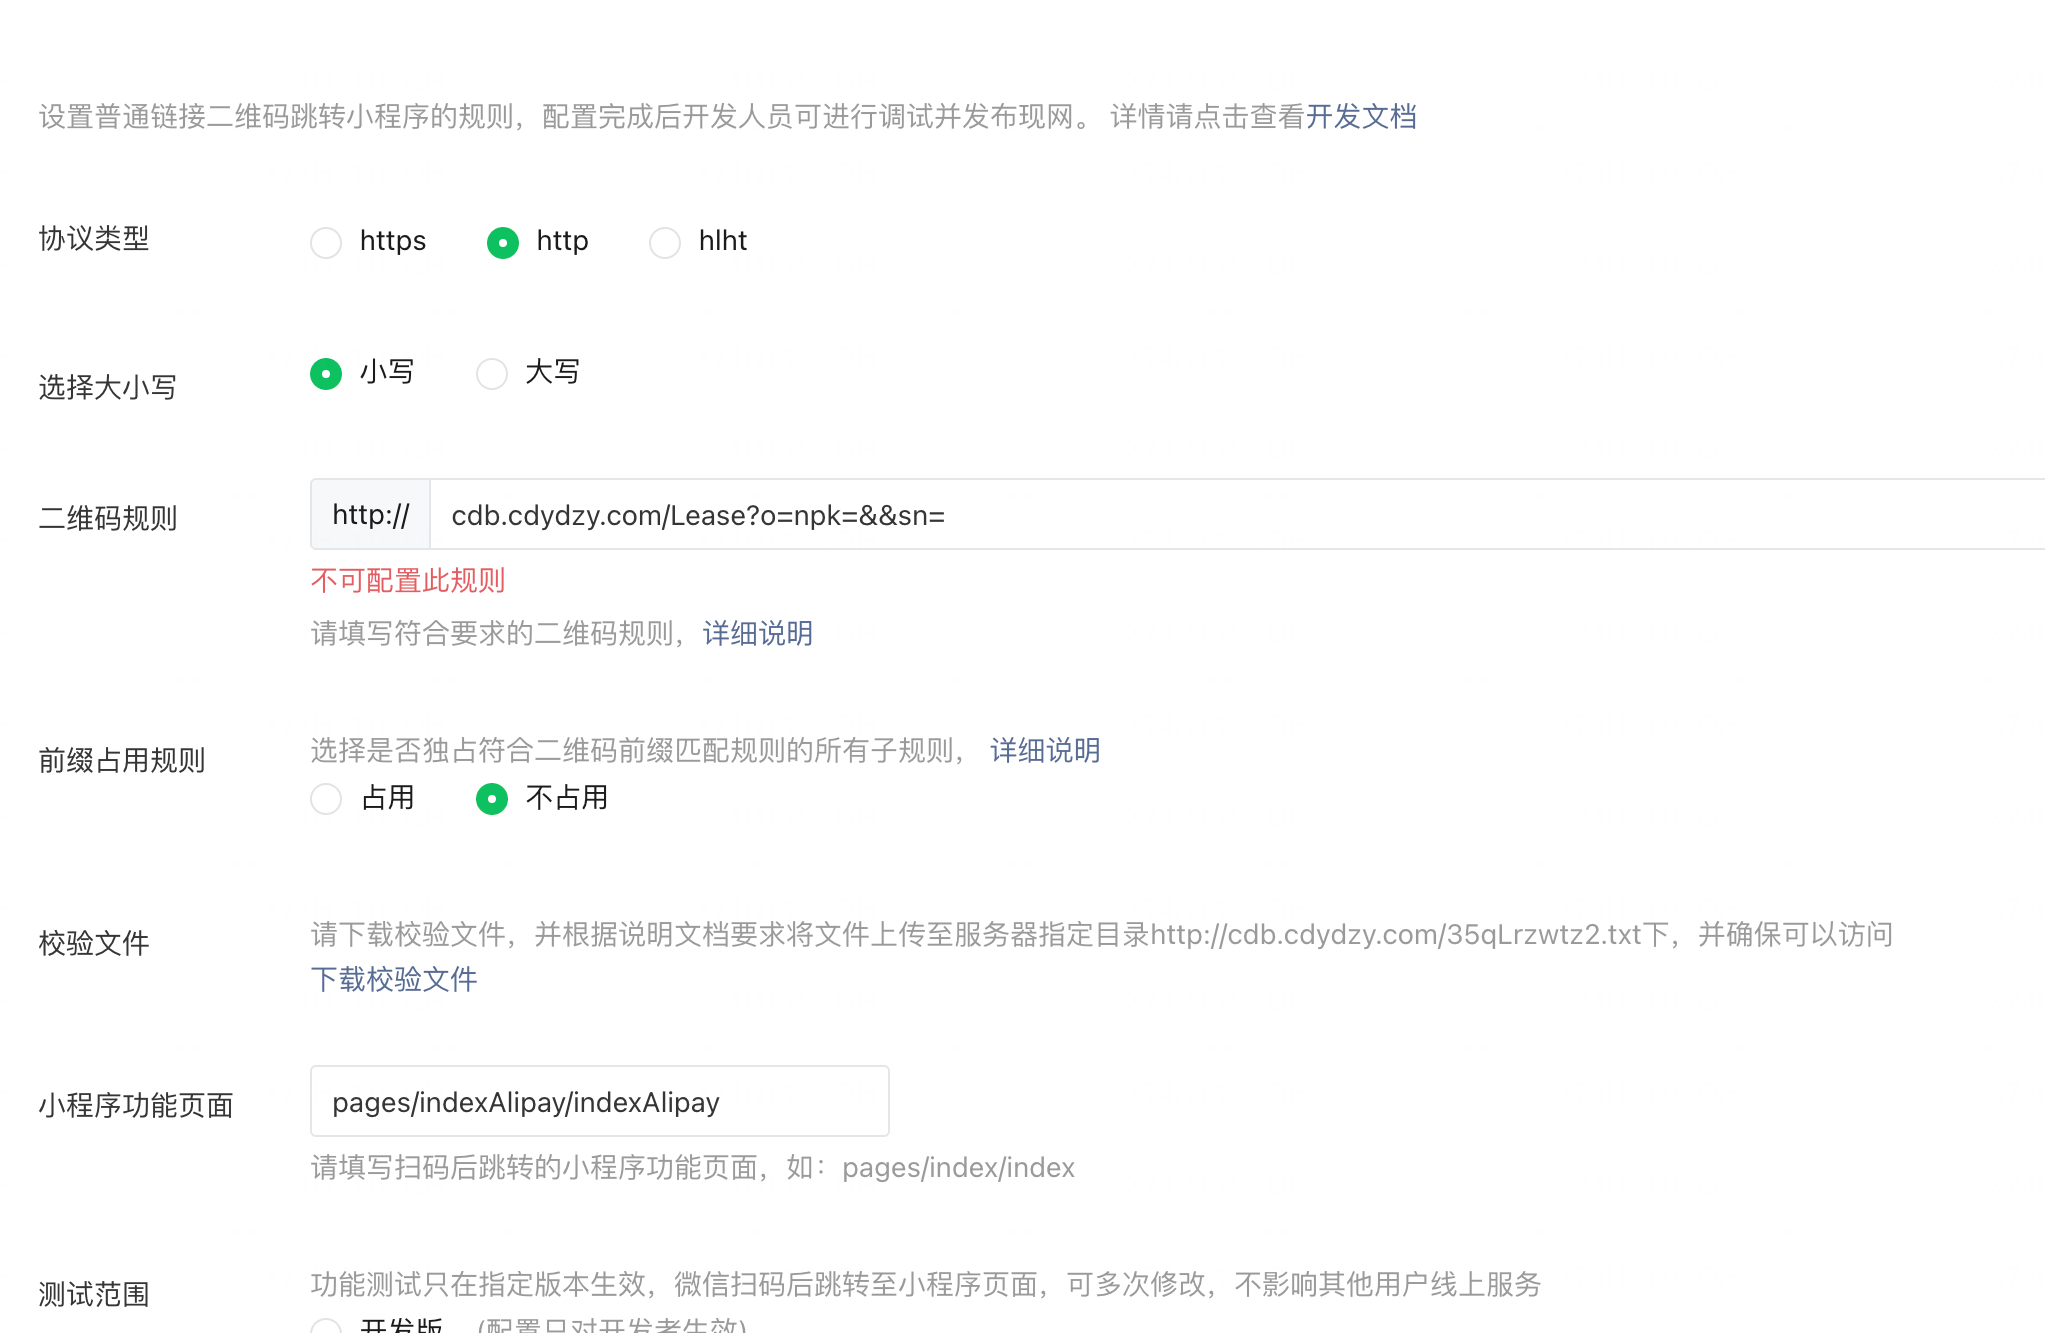Open 详细说明 link for 前缀占用规则

click(x=1045, y=750)
